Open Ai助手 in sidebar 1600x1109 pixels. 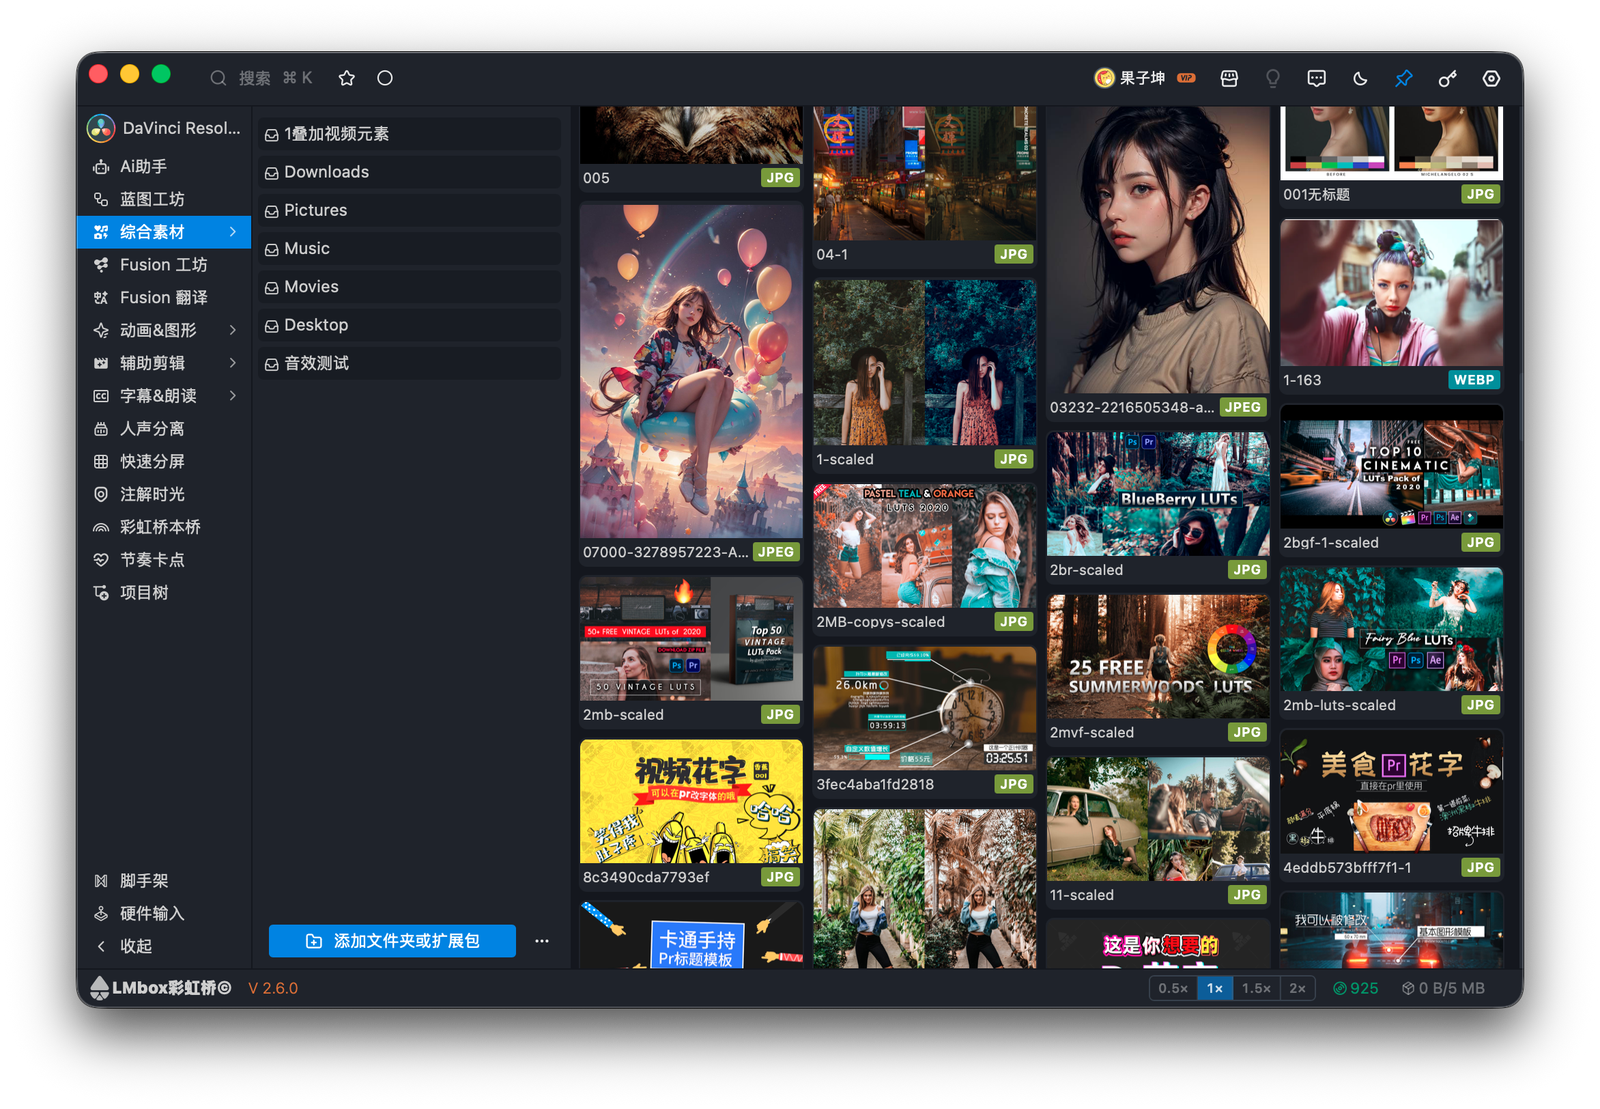[x=164, y=166]
